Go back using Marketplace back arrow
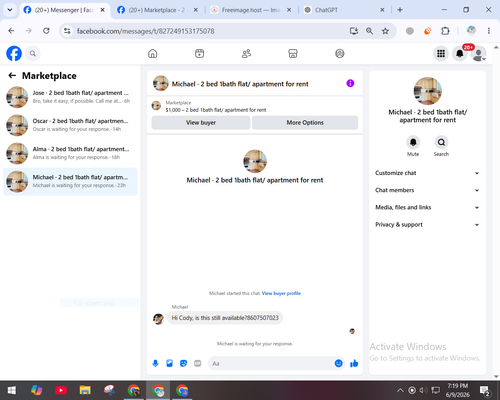 [x=12, y=76]
